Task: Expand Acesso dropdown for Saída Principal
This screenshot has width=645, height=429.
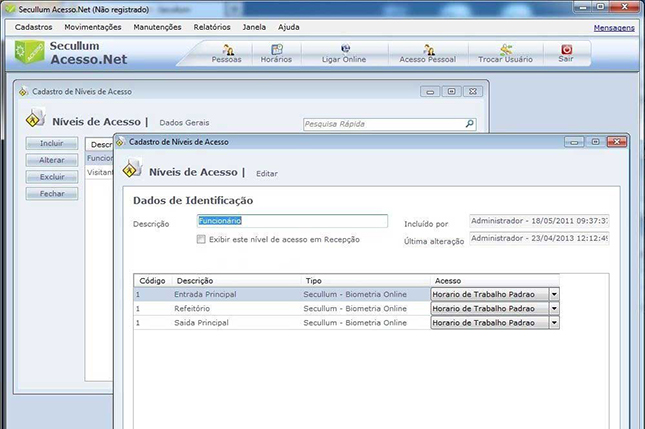Action: [x=554, y=323]
